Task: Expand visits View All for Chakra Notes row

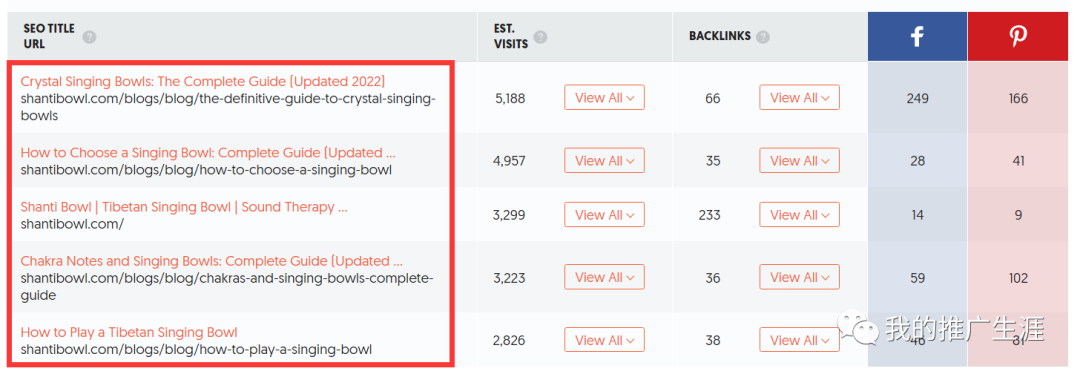Action: (604, 277)
